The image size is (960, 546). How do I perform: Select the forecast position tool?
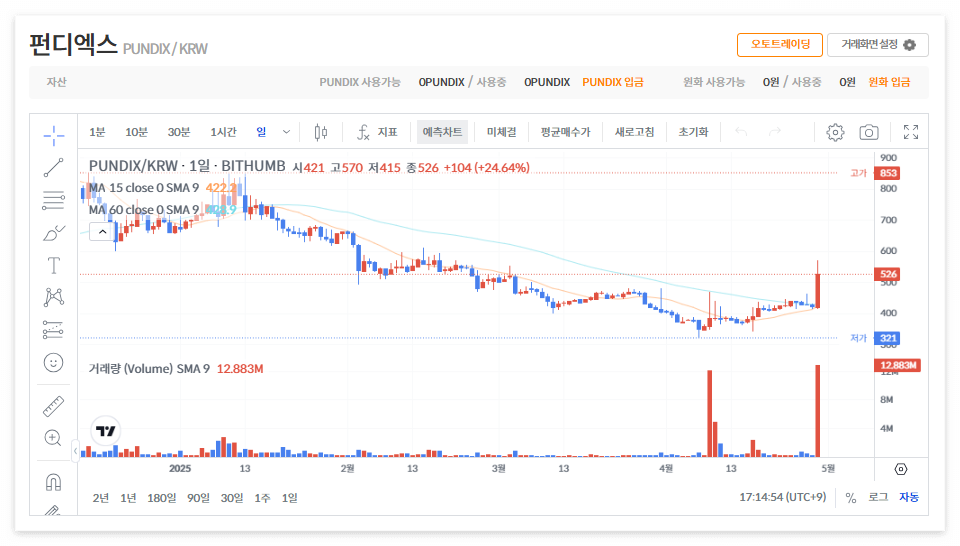54,330
